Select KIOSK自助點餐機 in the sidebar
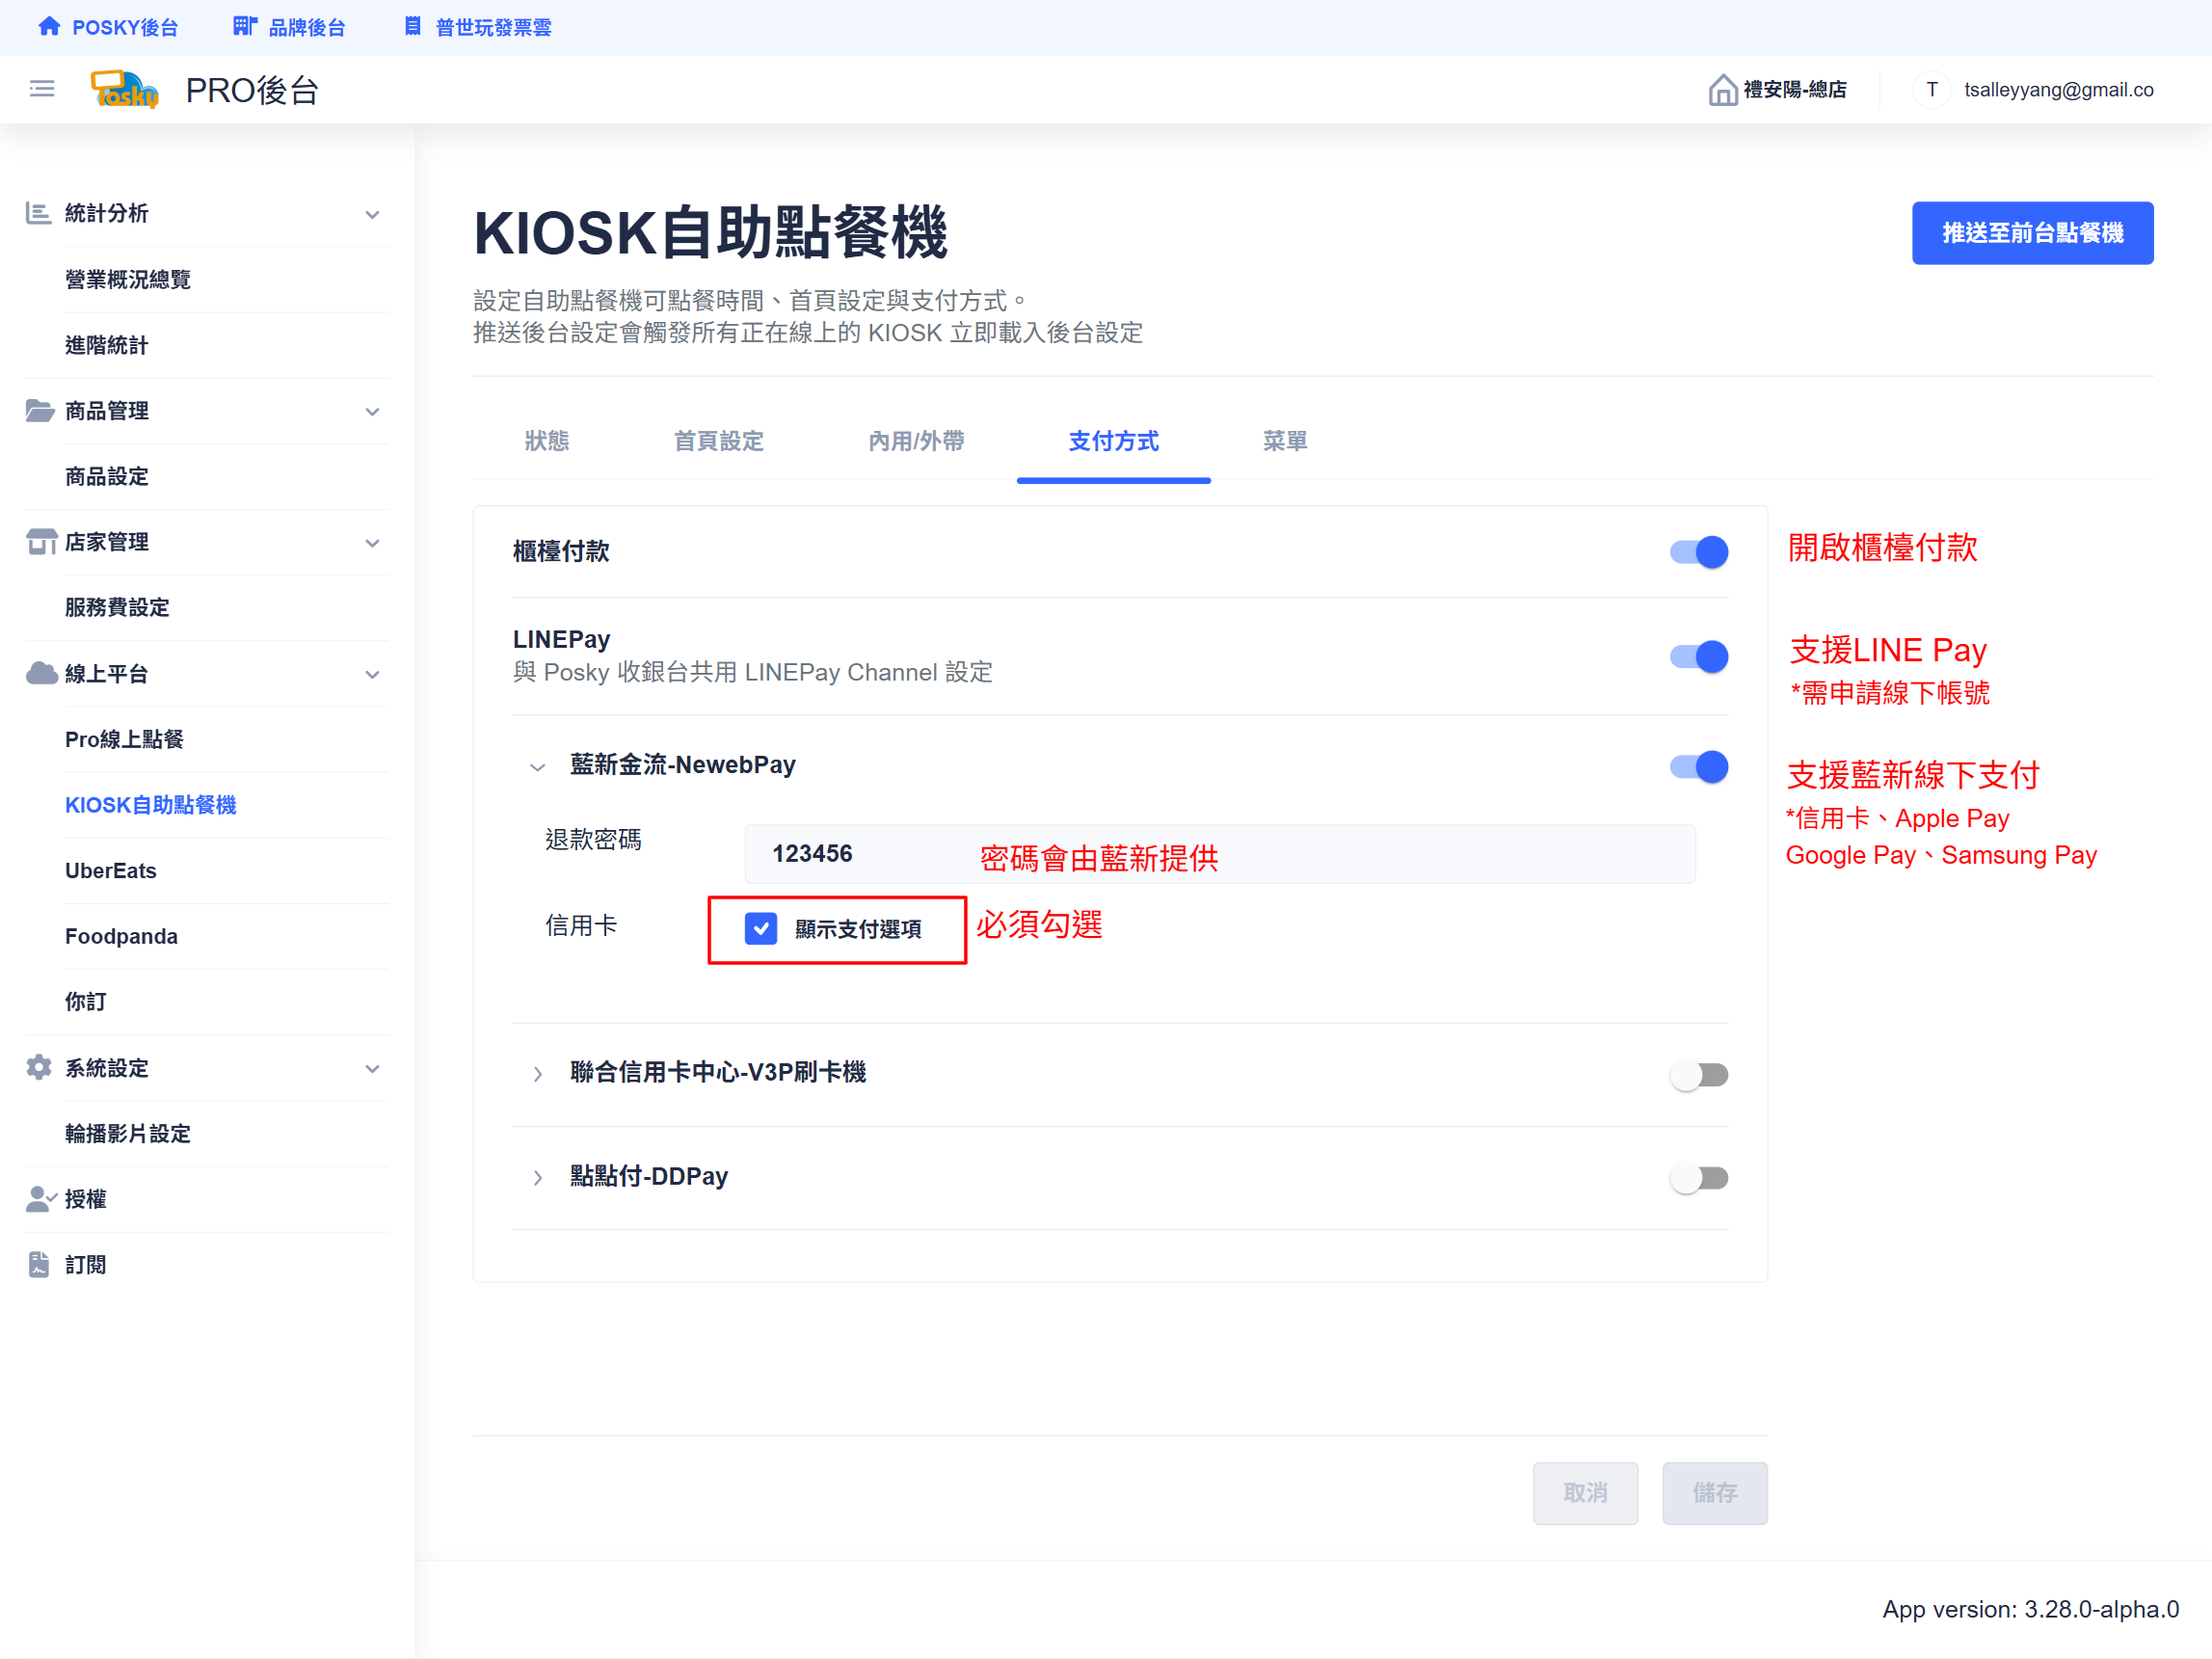 point(150,805)
